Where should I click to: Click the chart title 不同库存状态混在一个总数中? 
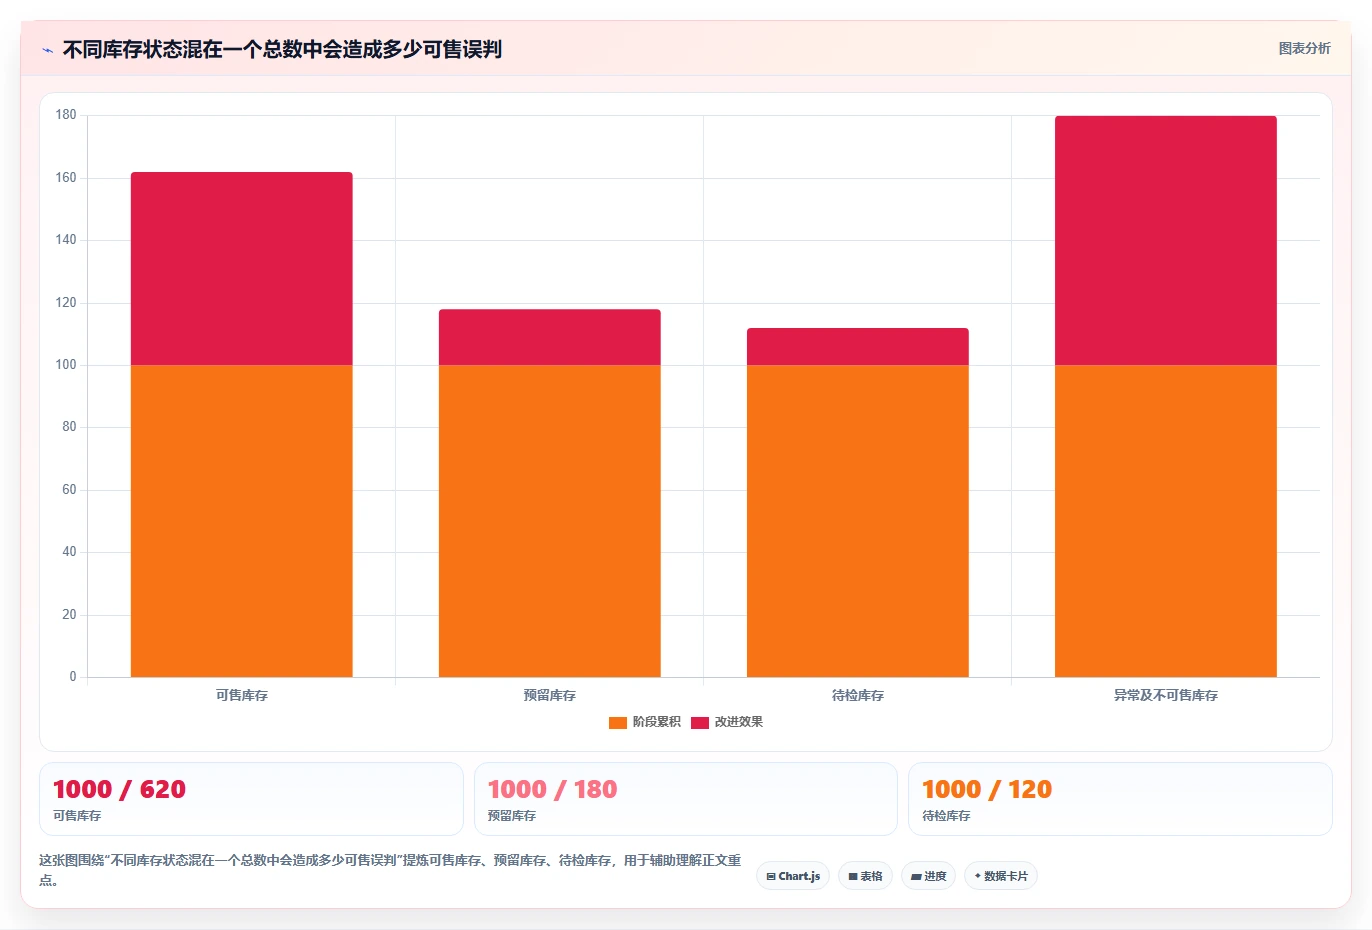[282, 49]
